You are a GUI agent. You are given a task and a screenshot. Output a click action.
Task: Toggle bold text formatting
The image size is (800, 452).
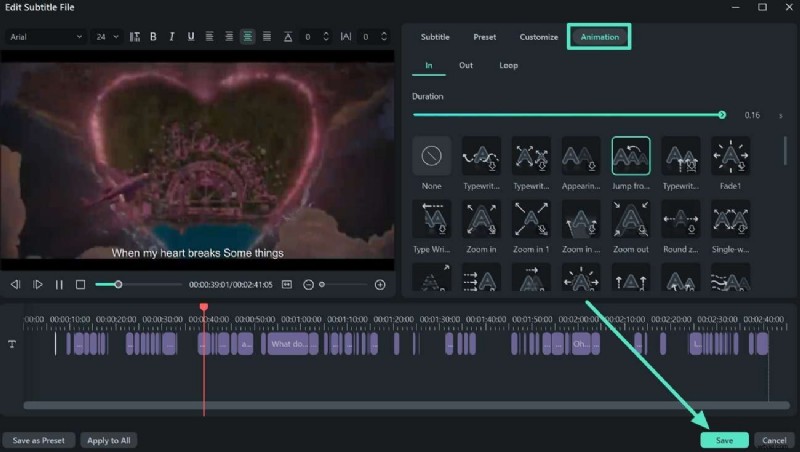153,37
